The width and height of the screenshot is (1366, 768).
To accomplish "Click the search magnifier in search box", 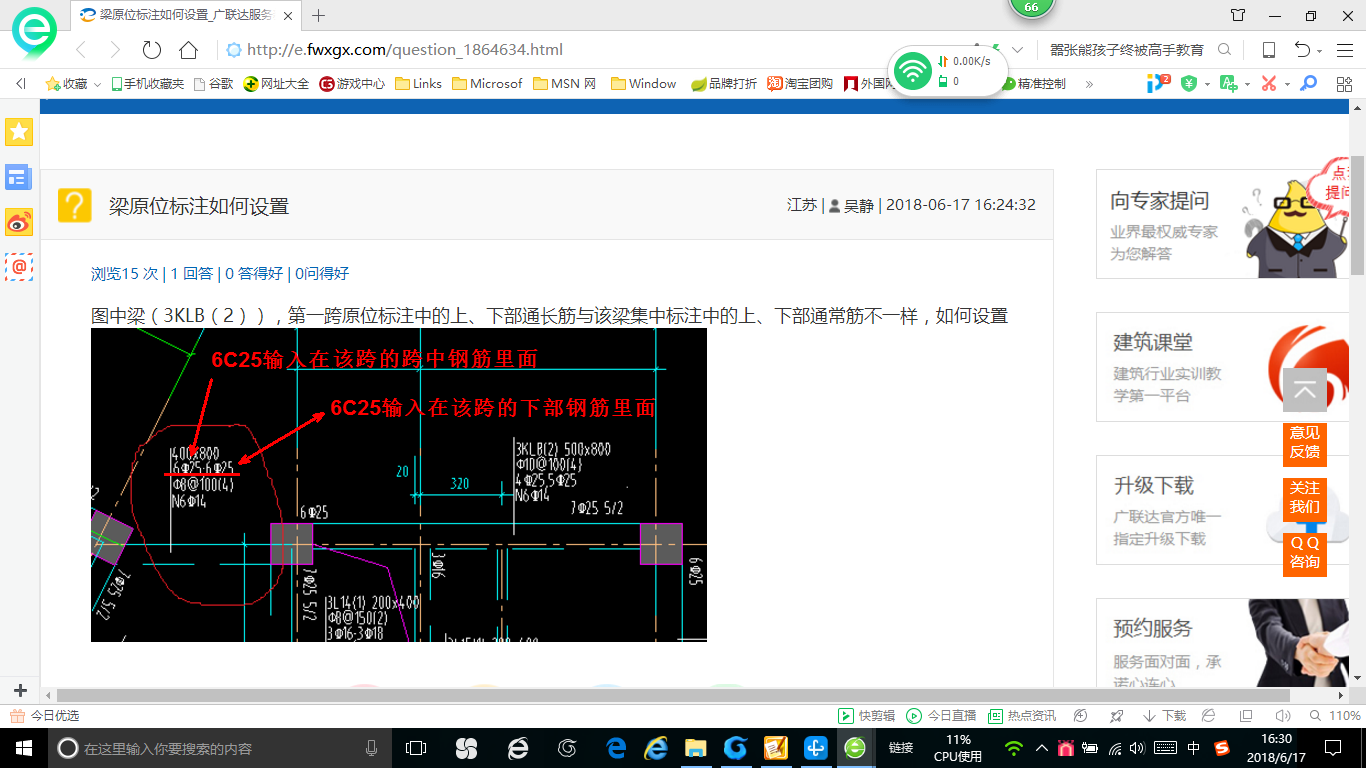I will (x=1224, y=50).
